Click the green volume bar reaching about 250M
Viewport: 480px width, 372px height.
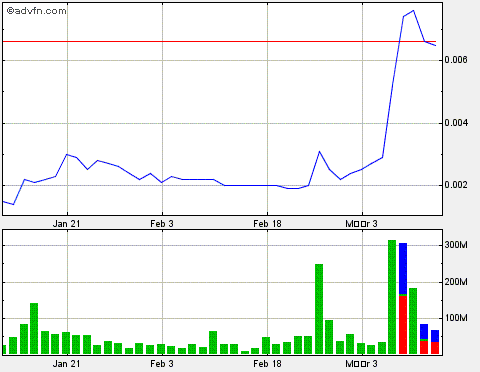coord(319,309)
